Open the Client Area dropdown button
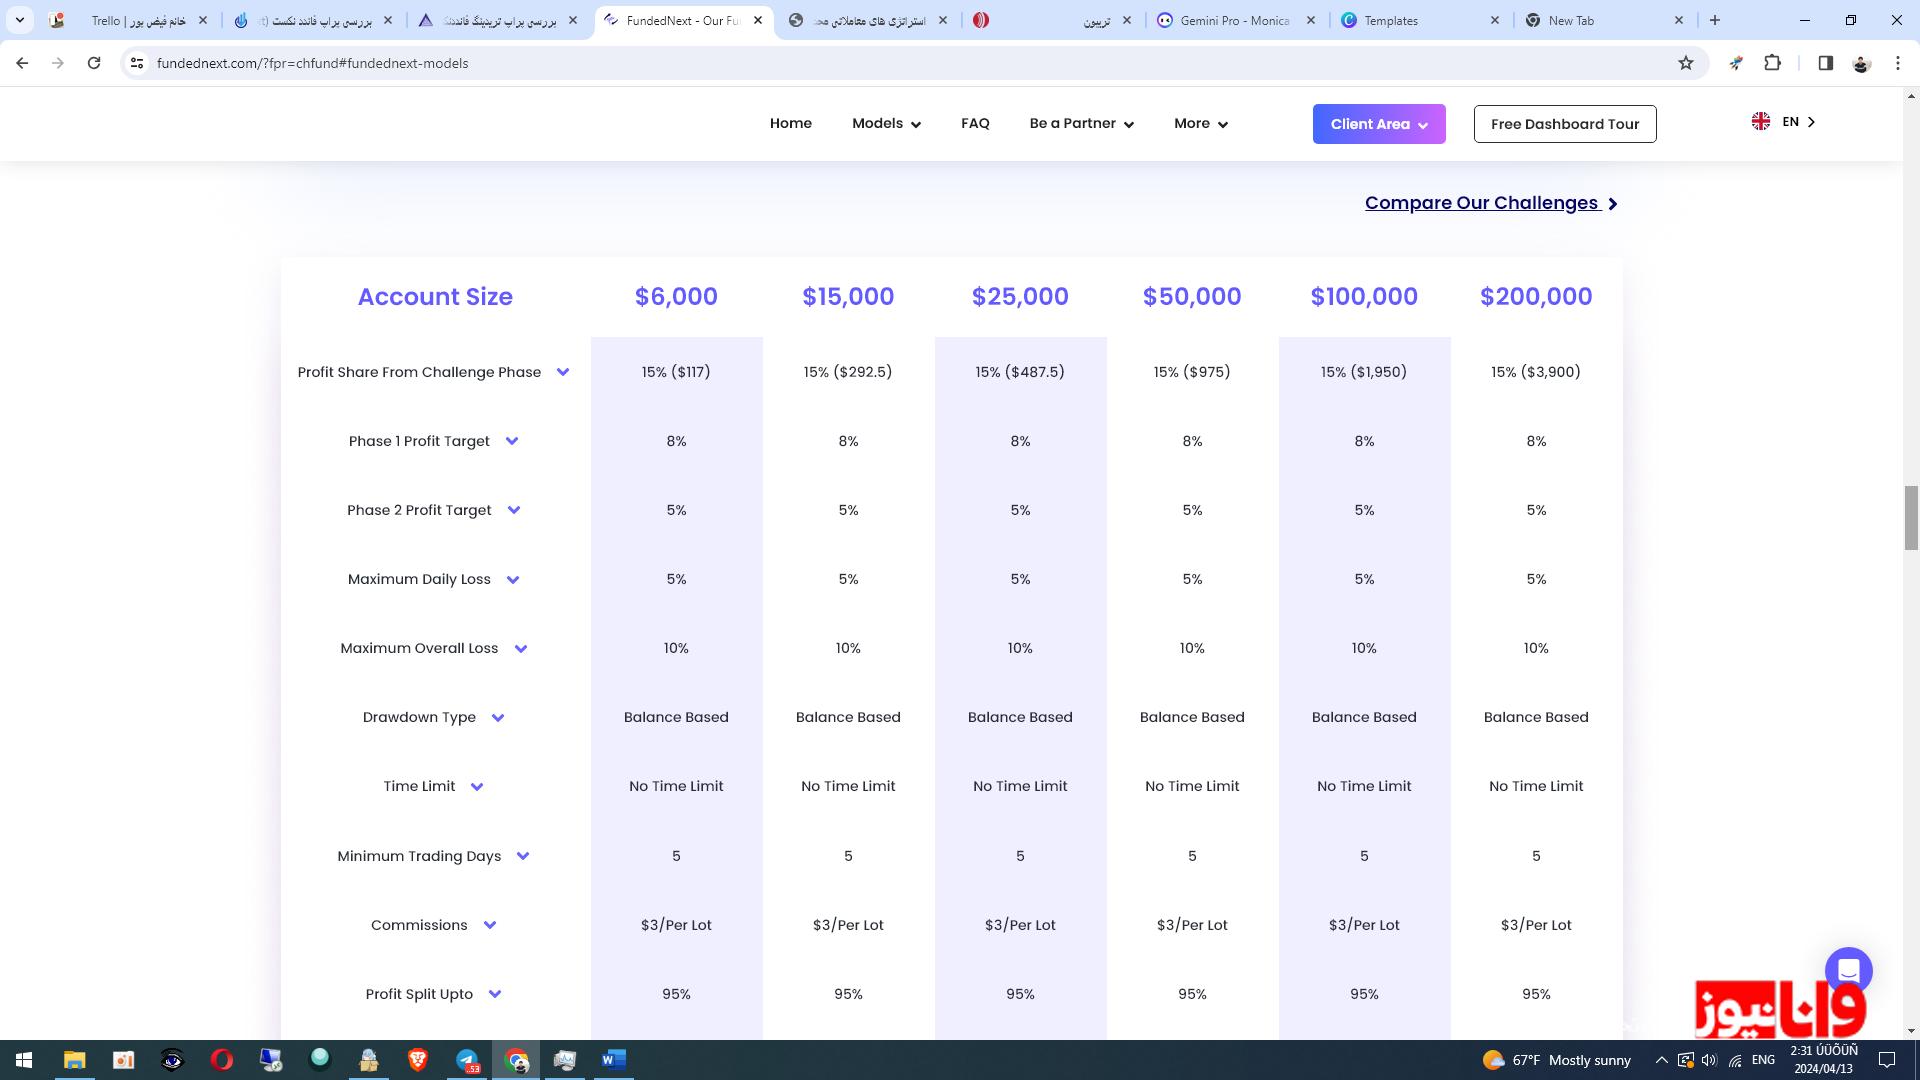 1379,124
